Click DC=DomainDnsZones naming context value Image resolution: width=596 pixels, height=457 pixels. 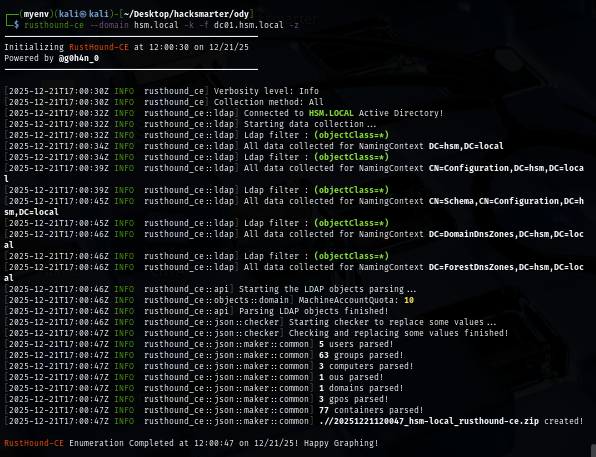506,235
